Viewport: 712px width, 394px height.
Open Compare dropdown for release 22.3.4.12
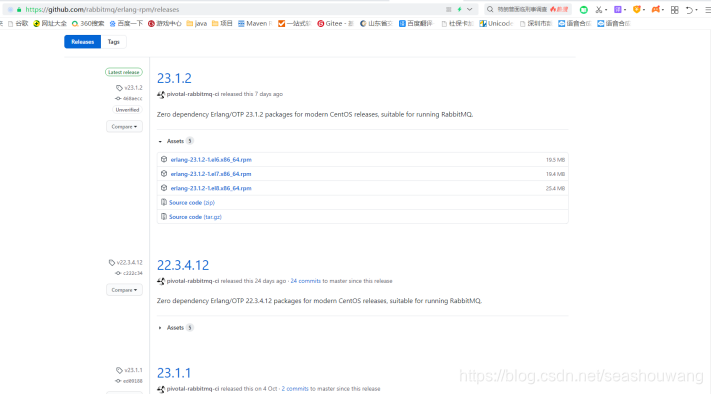[124, 290]
